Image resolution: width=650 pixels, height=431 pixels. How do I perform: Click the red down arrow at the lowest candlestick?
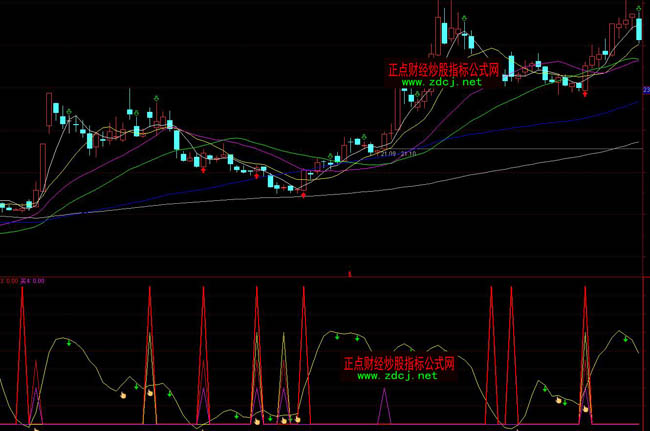click(303, 194)
